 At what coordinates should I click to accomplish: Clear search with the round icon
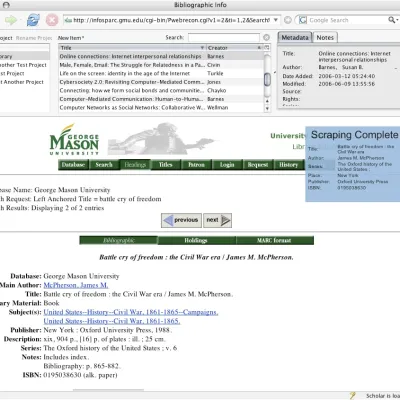coord(266,37)
